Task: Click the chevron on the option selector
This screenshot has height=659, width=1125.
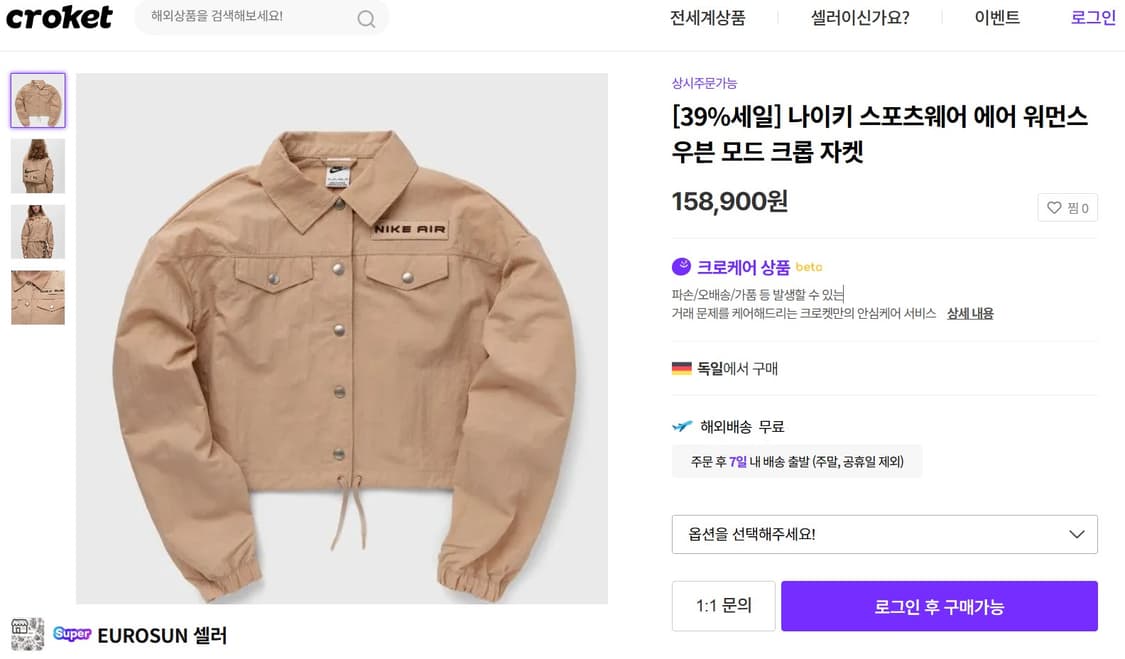Action: click(1077, 535)
